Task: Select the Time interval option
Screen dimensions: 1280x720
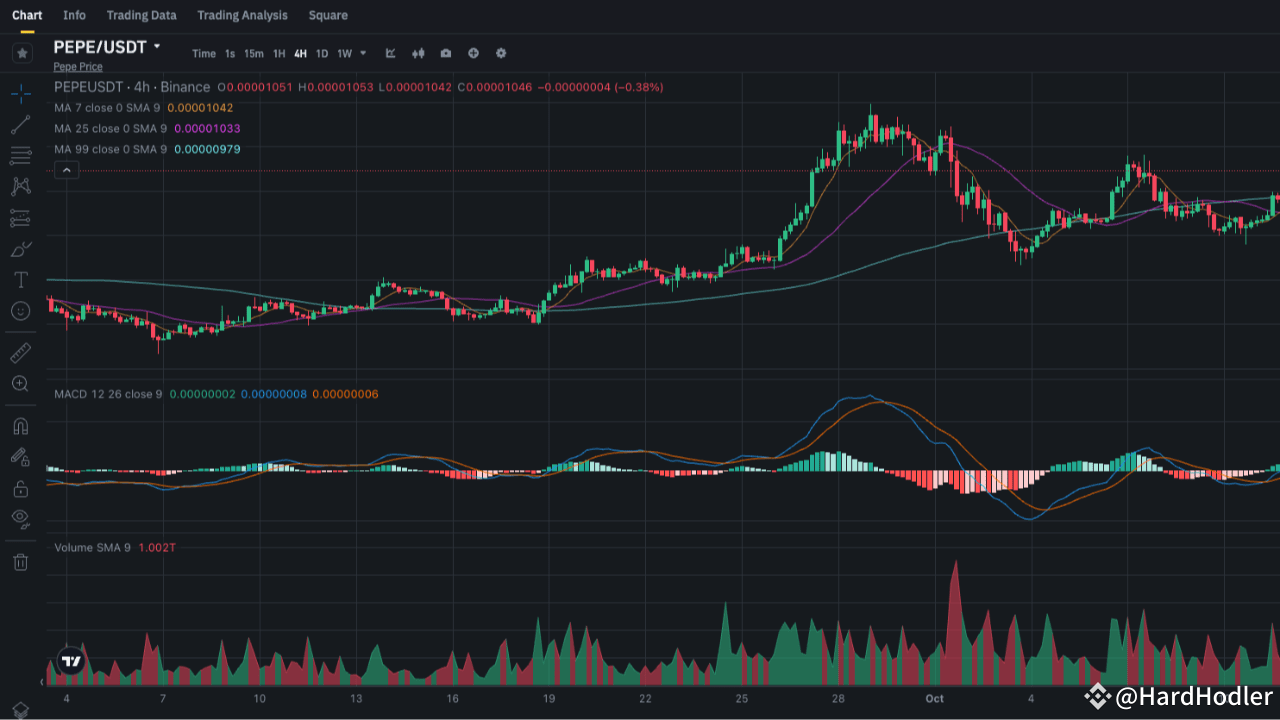Action: pyautogui.click(x=204, y=54)
